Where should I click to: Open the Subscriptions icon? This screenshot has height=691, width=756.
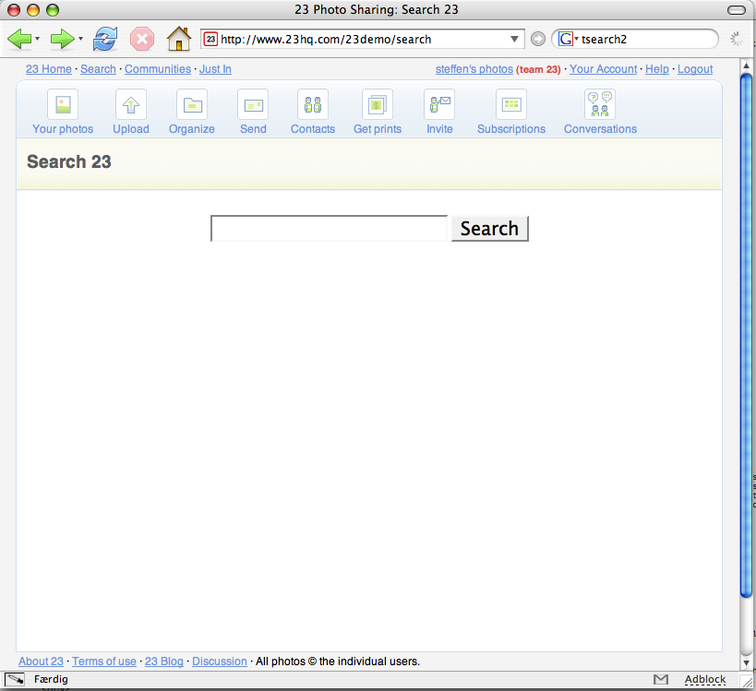[512, 104]
